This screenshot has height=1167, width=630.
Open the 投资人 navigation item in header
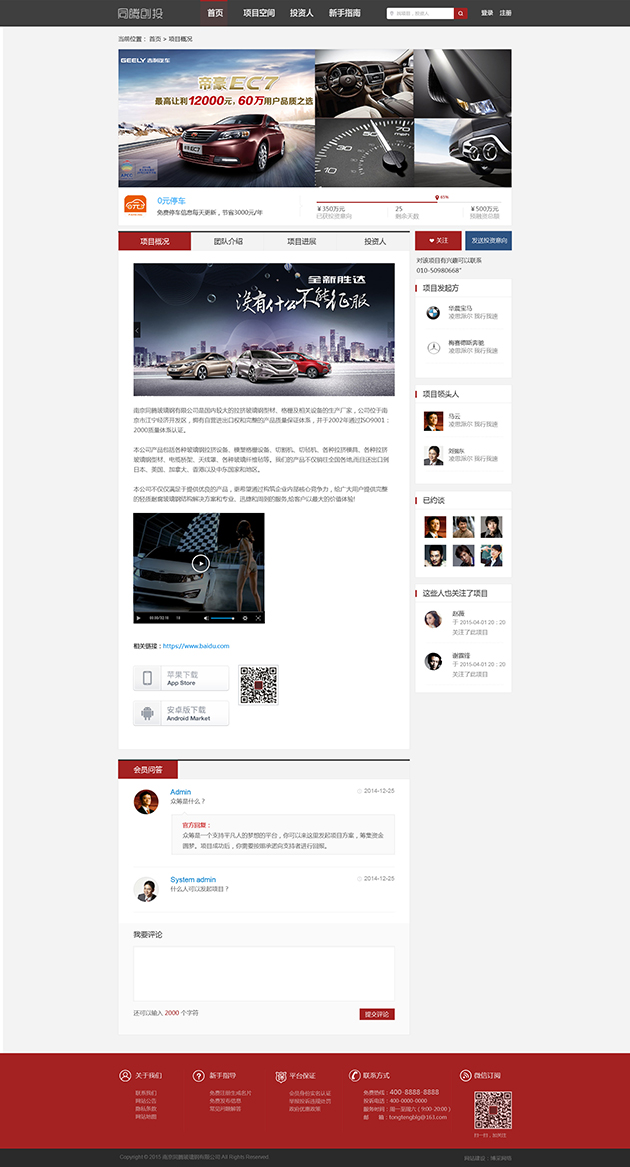tap(302, 13)
